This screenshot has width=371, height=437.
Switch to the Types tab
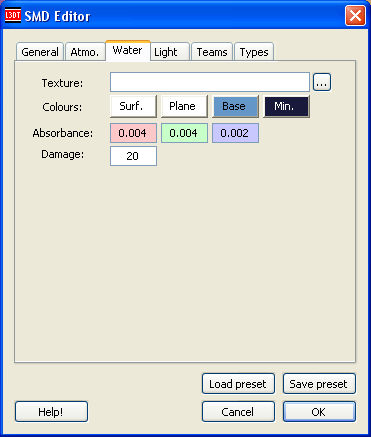[x=254, y=52]
